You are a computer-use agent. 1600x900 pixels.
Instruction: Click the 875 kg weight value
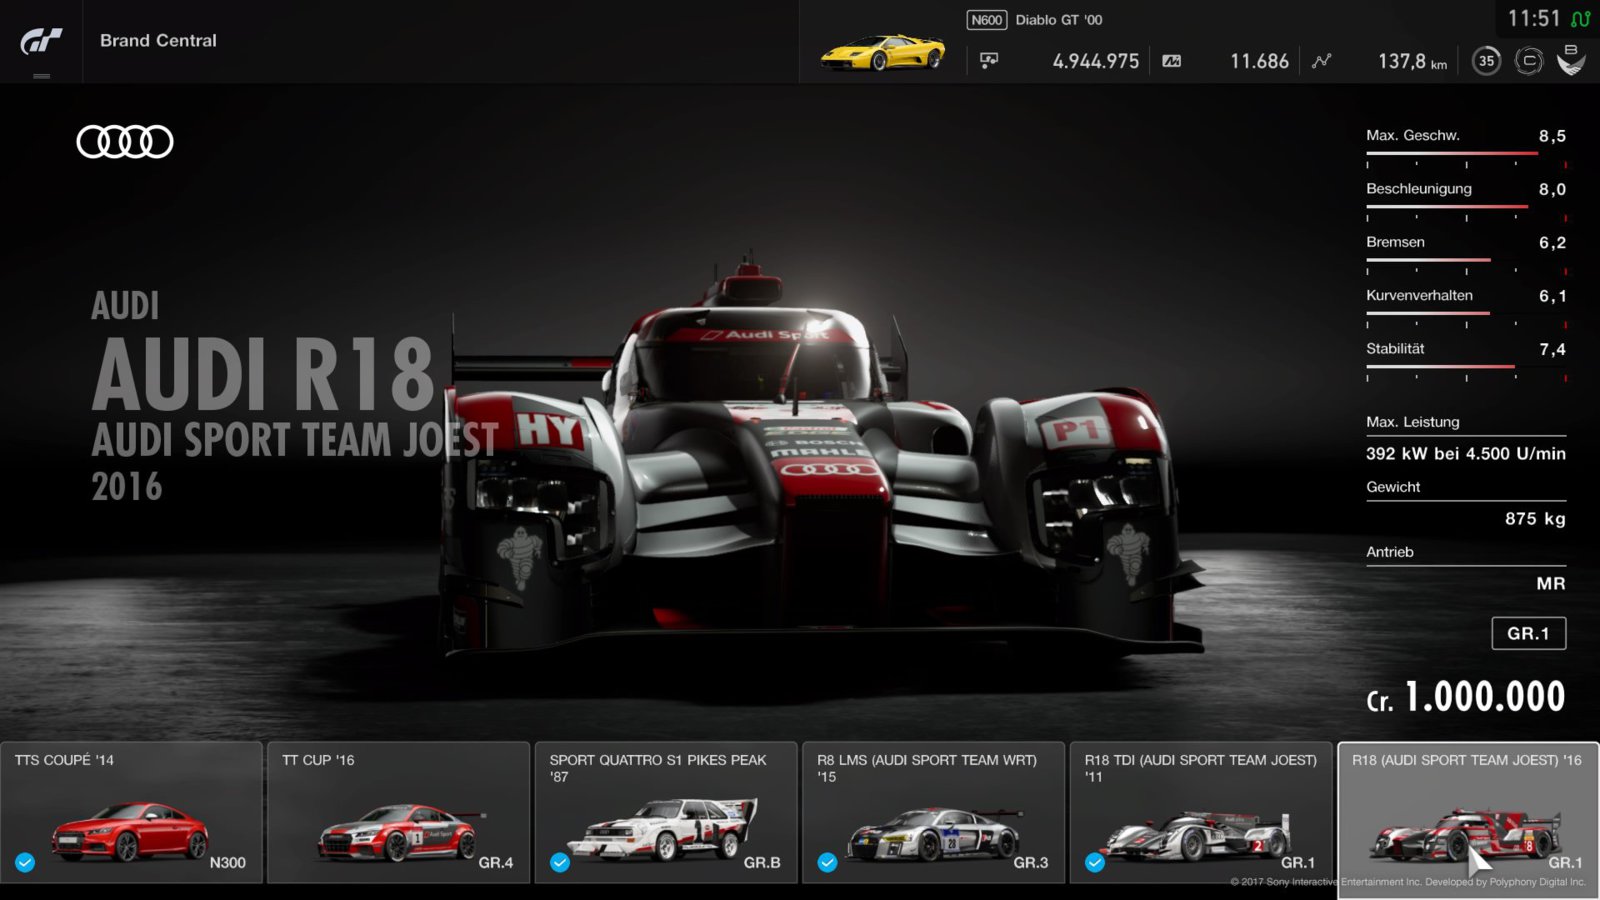pyautogui.click(x=1535, y=519)
